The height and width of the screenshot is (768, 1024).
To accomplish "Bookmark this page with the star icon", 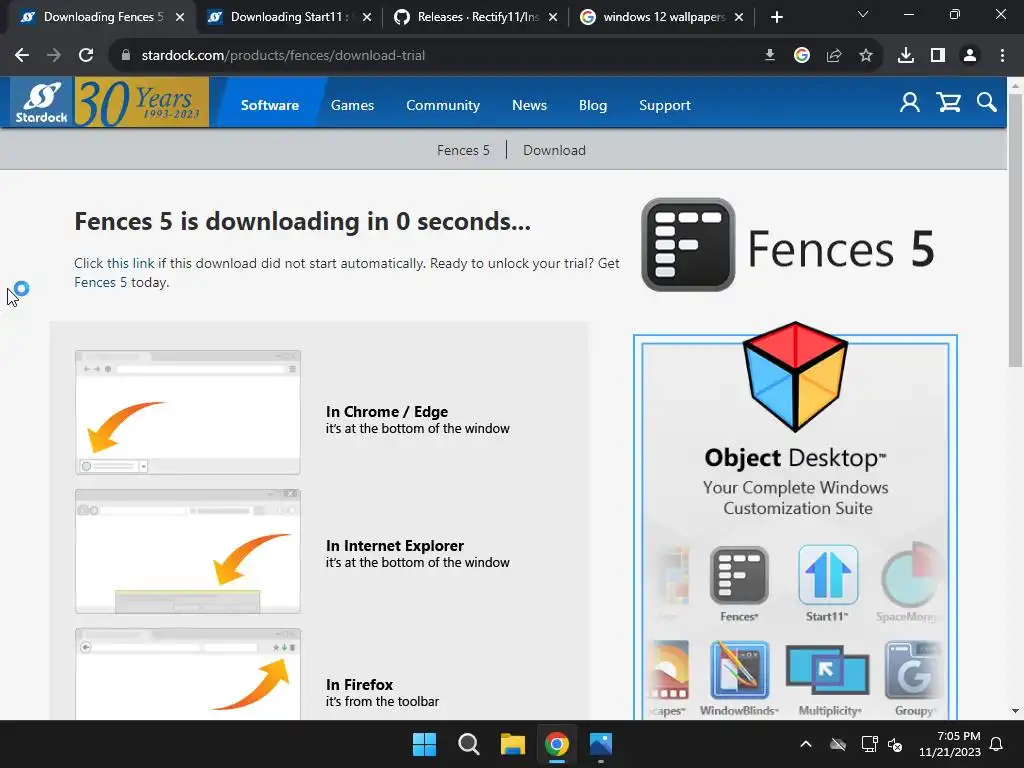I will click(x=866, y=56).
